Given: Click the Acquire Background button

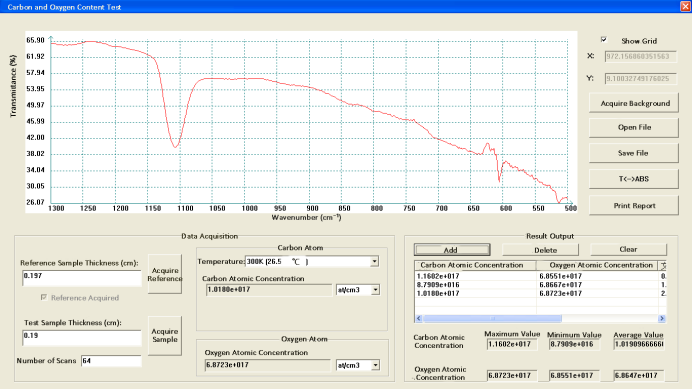Looking at the screenshot, I should click(634, 103).
